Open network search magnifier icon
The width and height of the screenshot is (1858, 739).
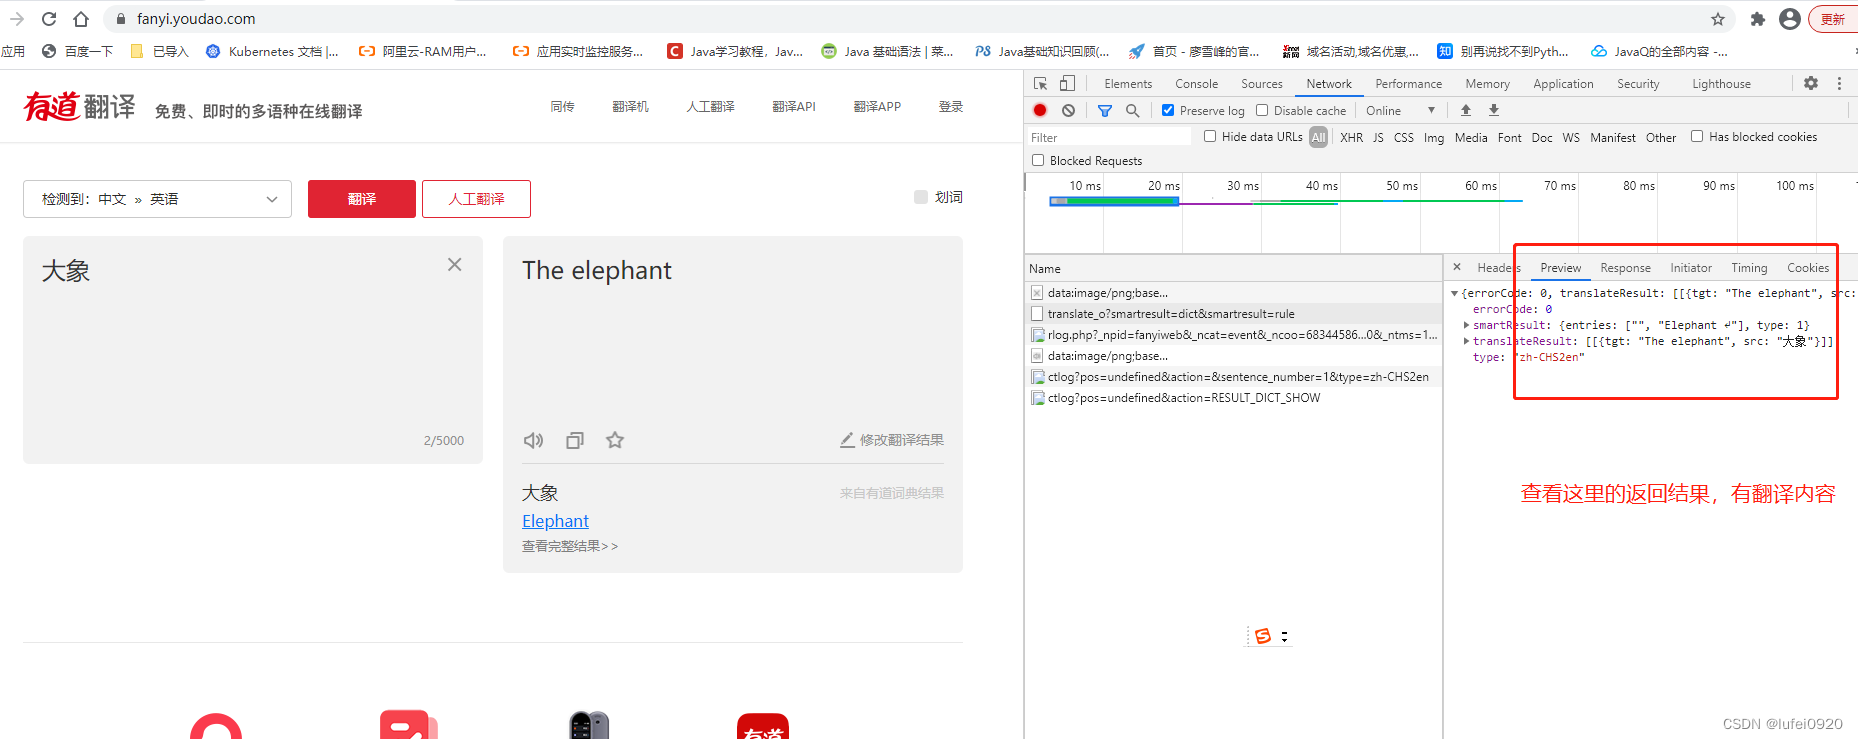1132,111
